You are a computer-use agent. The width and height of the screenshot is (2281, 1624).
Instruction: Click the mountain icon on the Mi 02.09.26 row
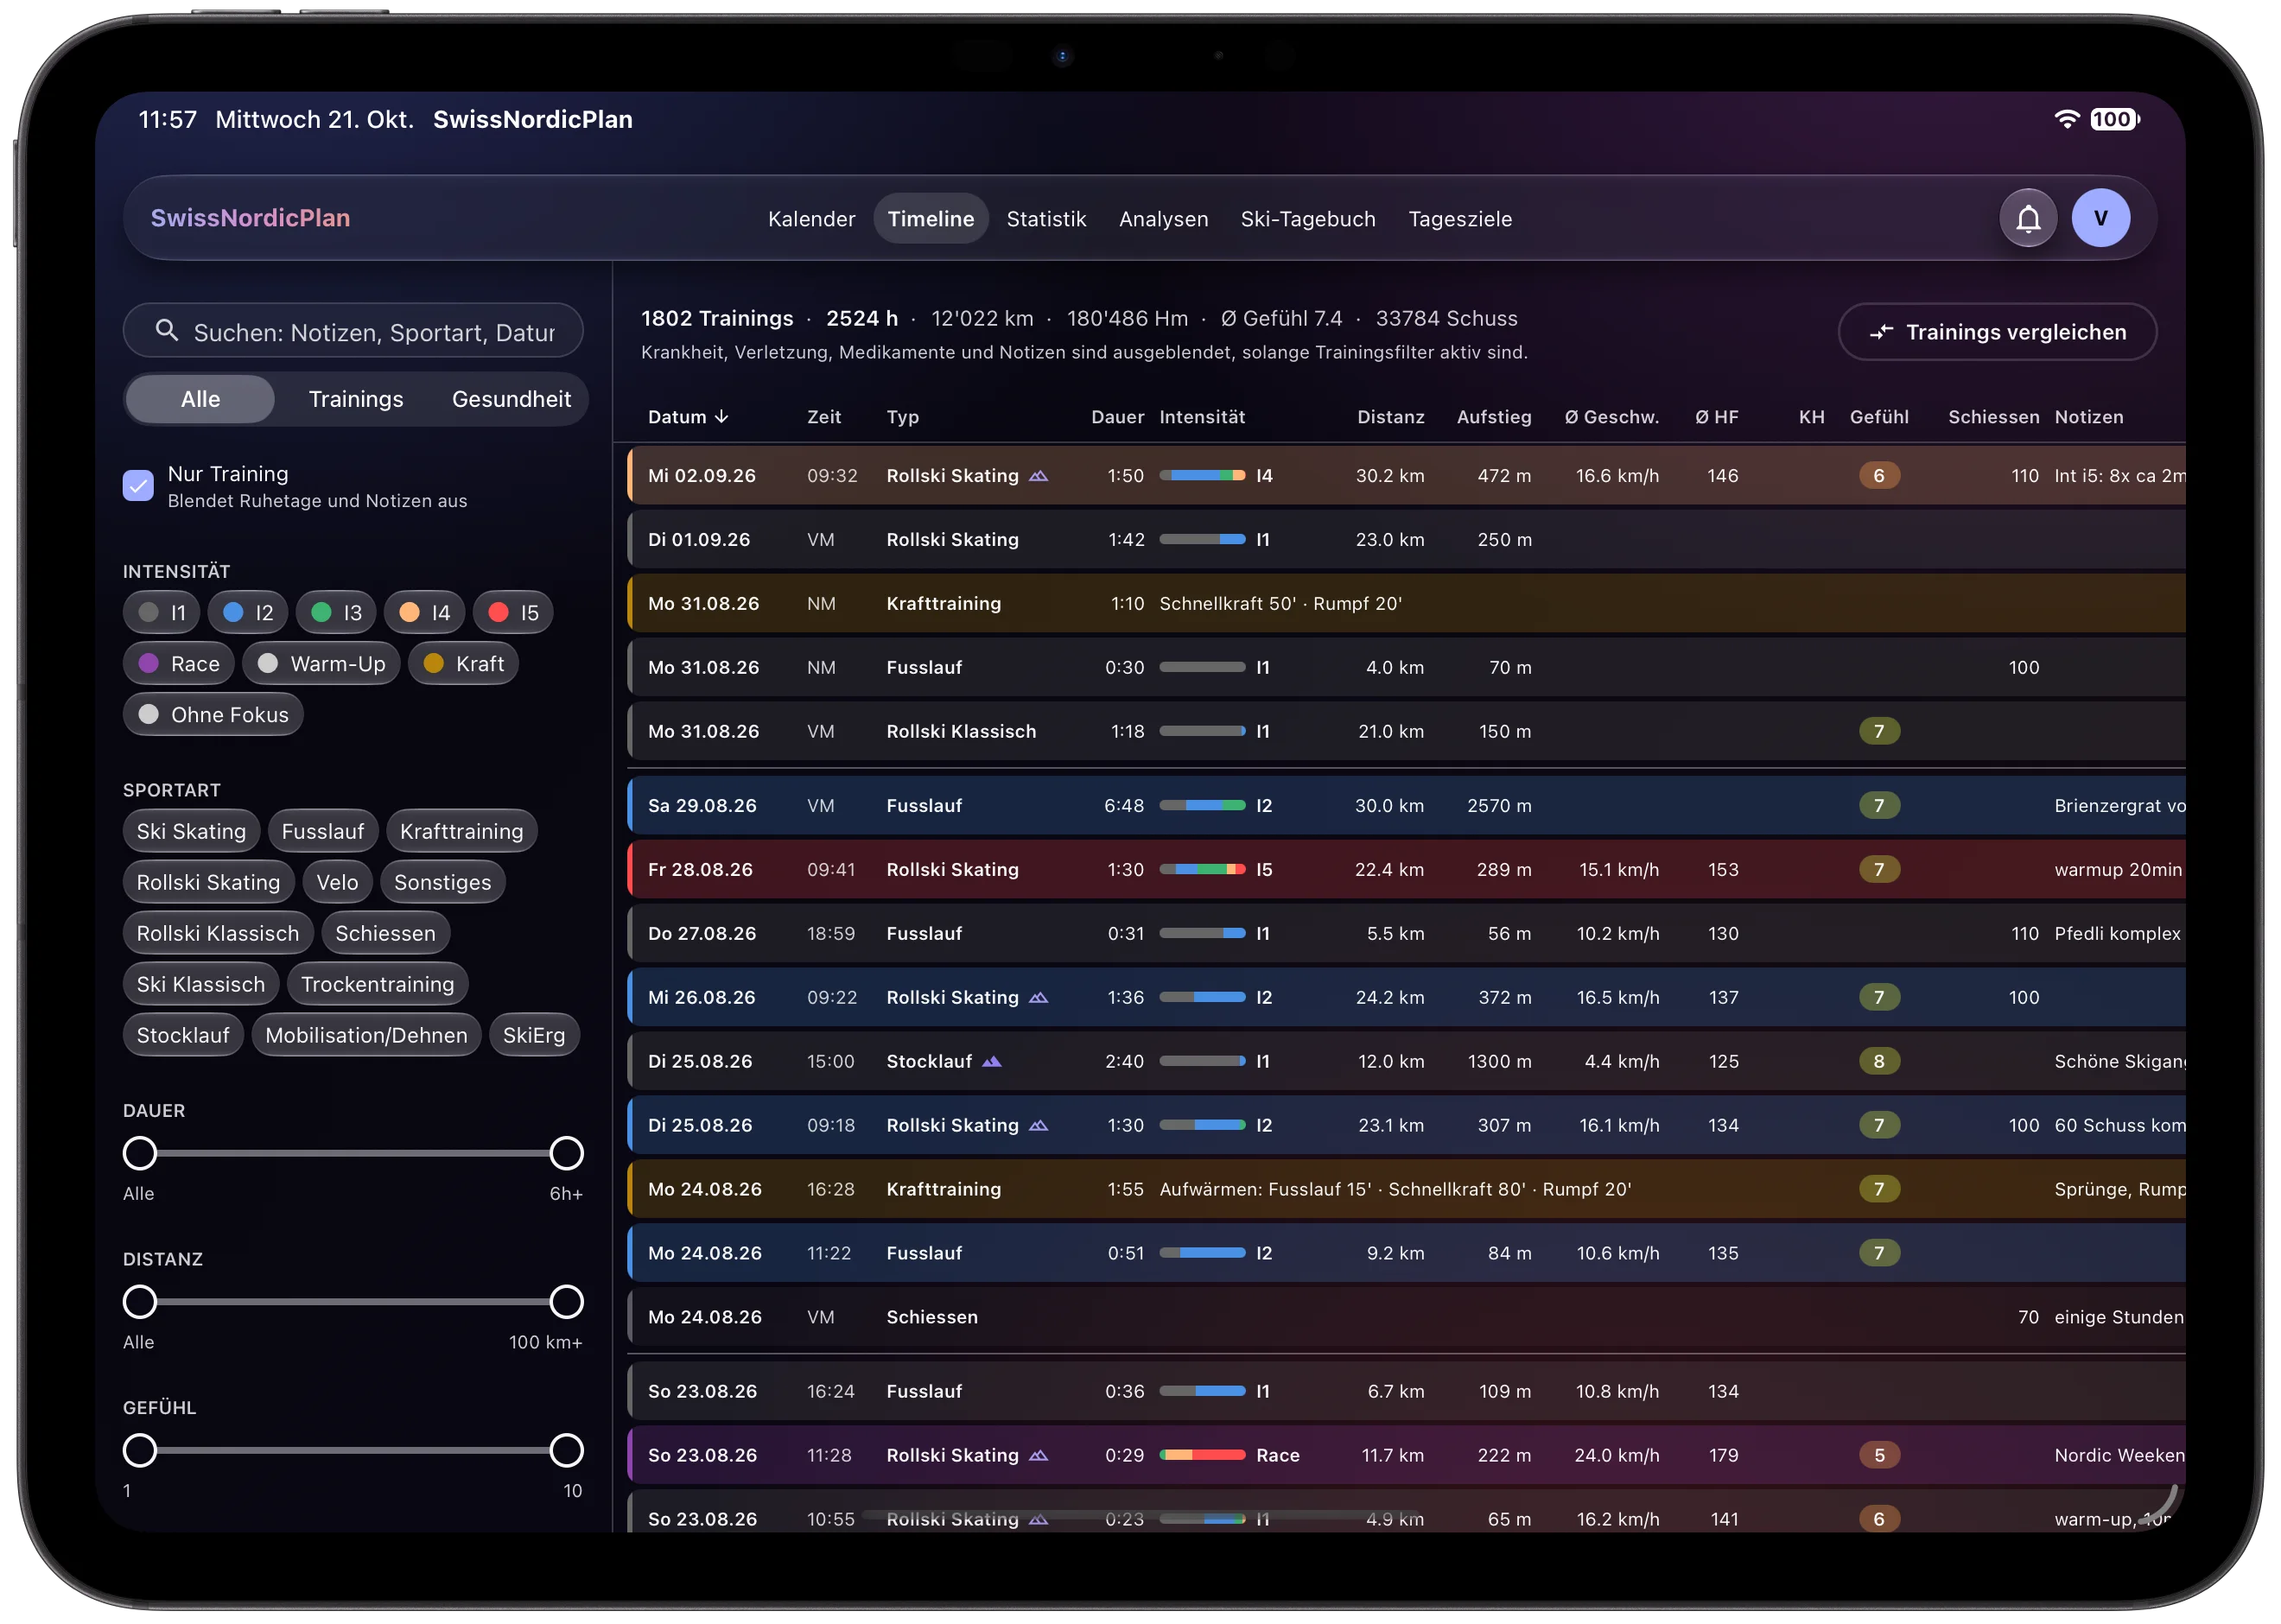coord(1038,476)
